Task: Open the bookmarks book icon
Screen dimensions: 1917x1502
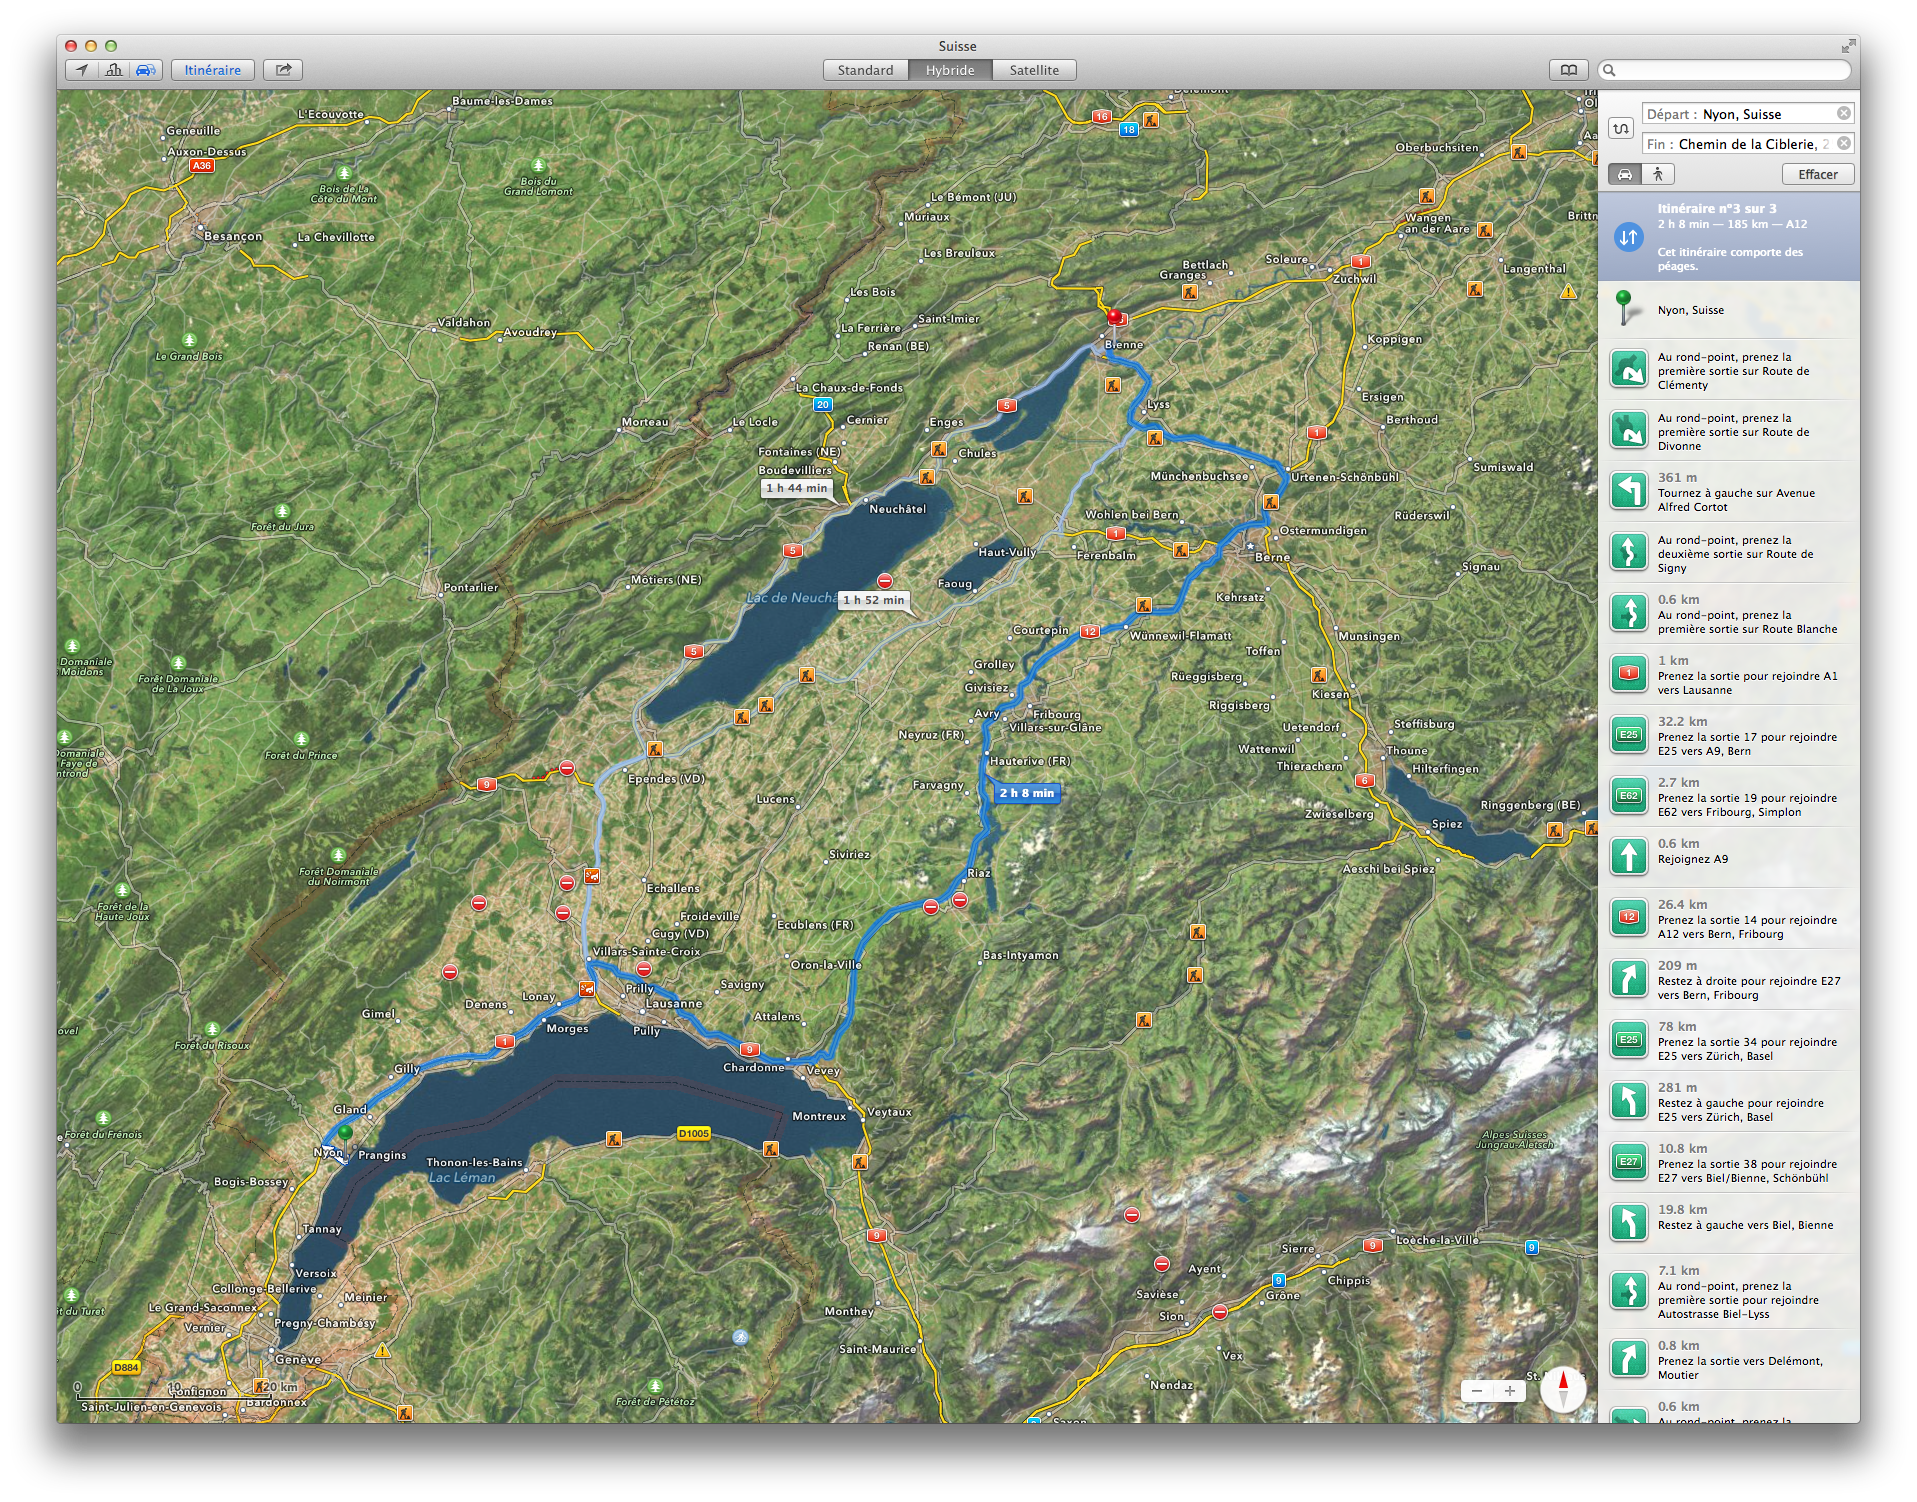Action: 1569,70
